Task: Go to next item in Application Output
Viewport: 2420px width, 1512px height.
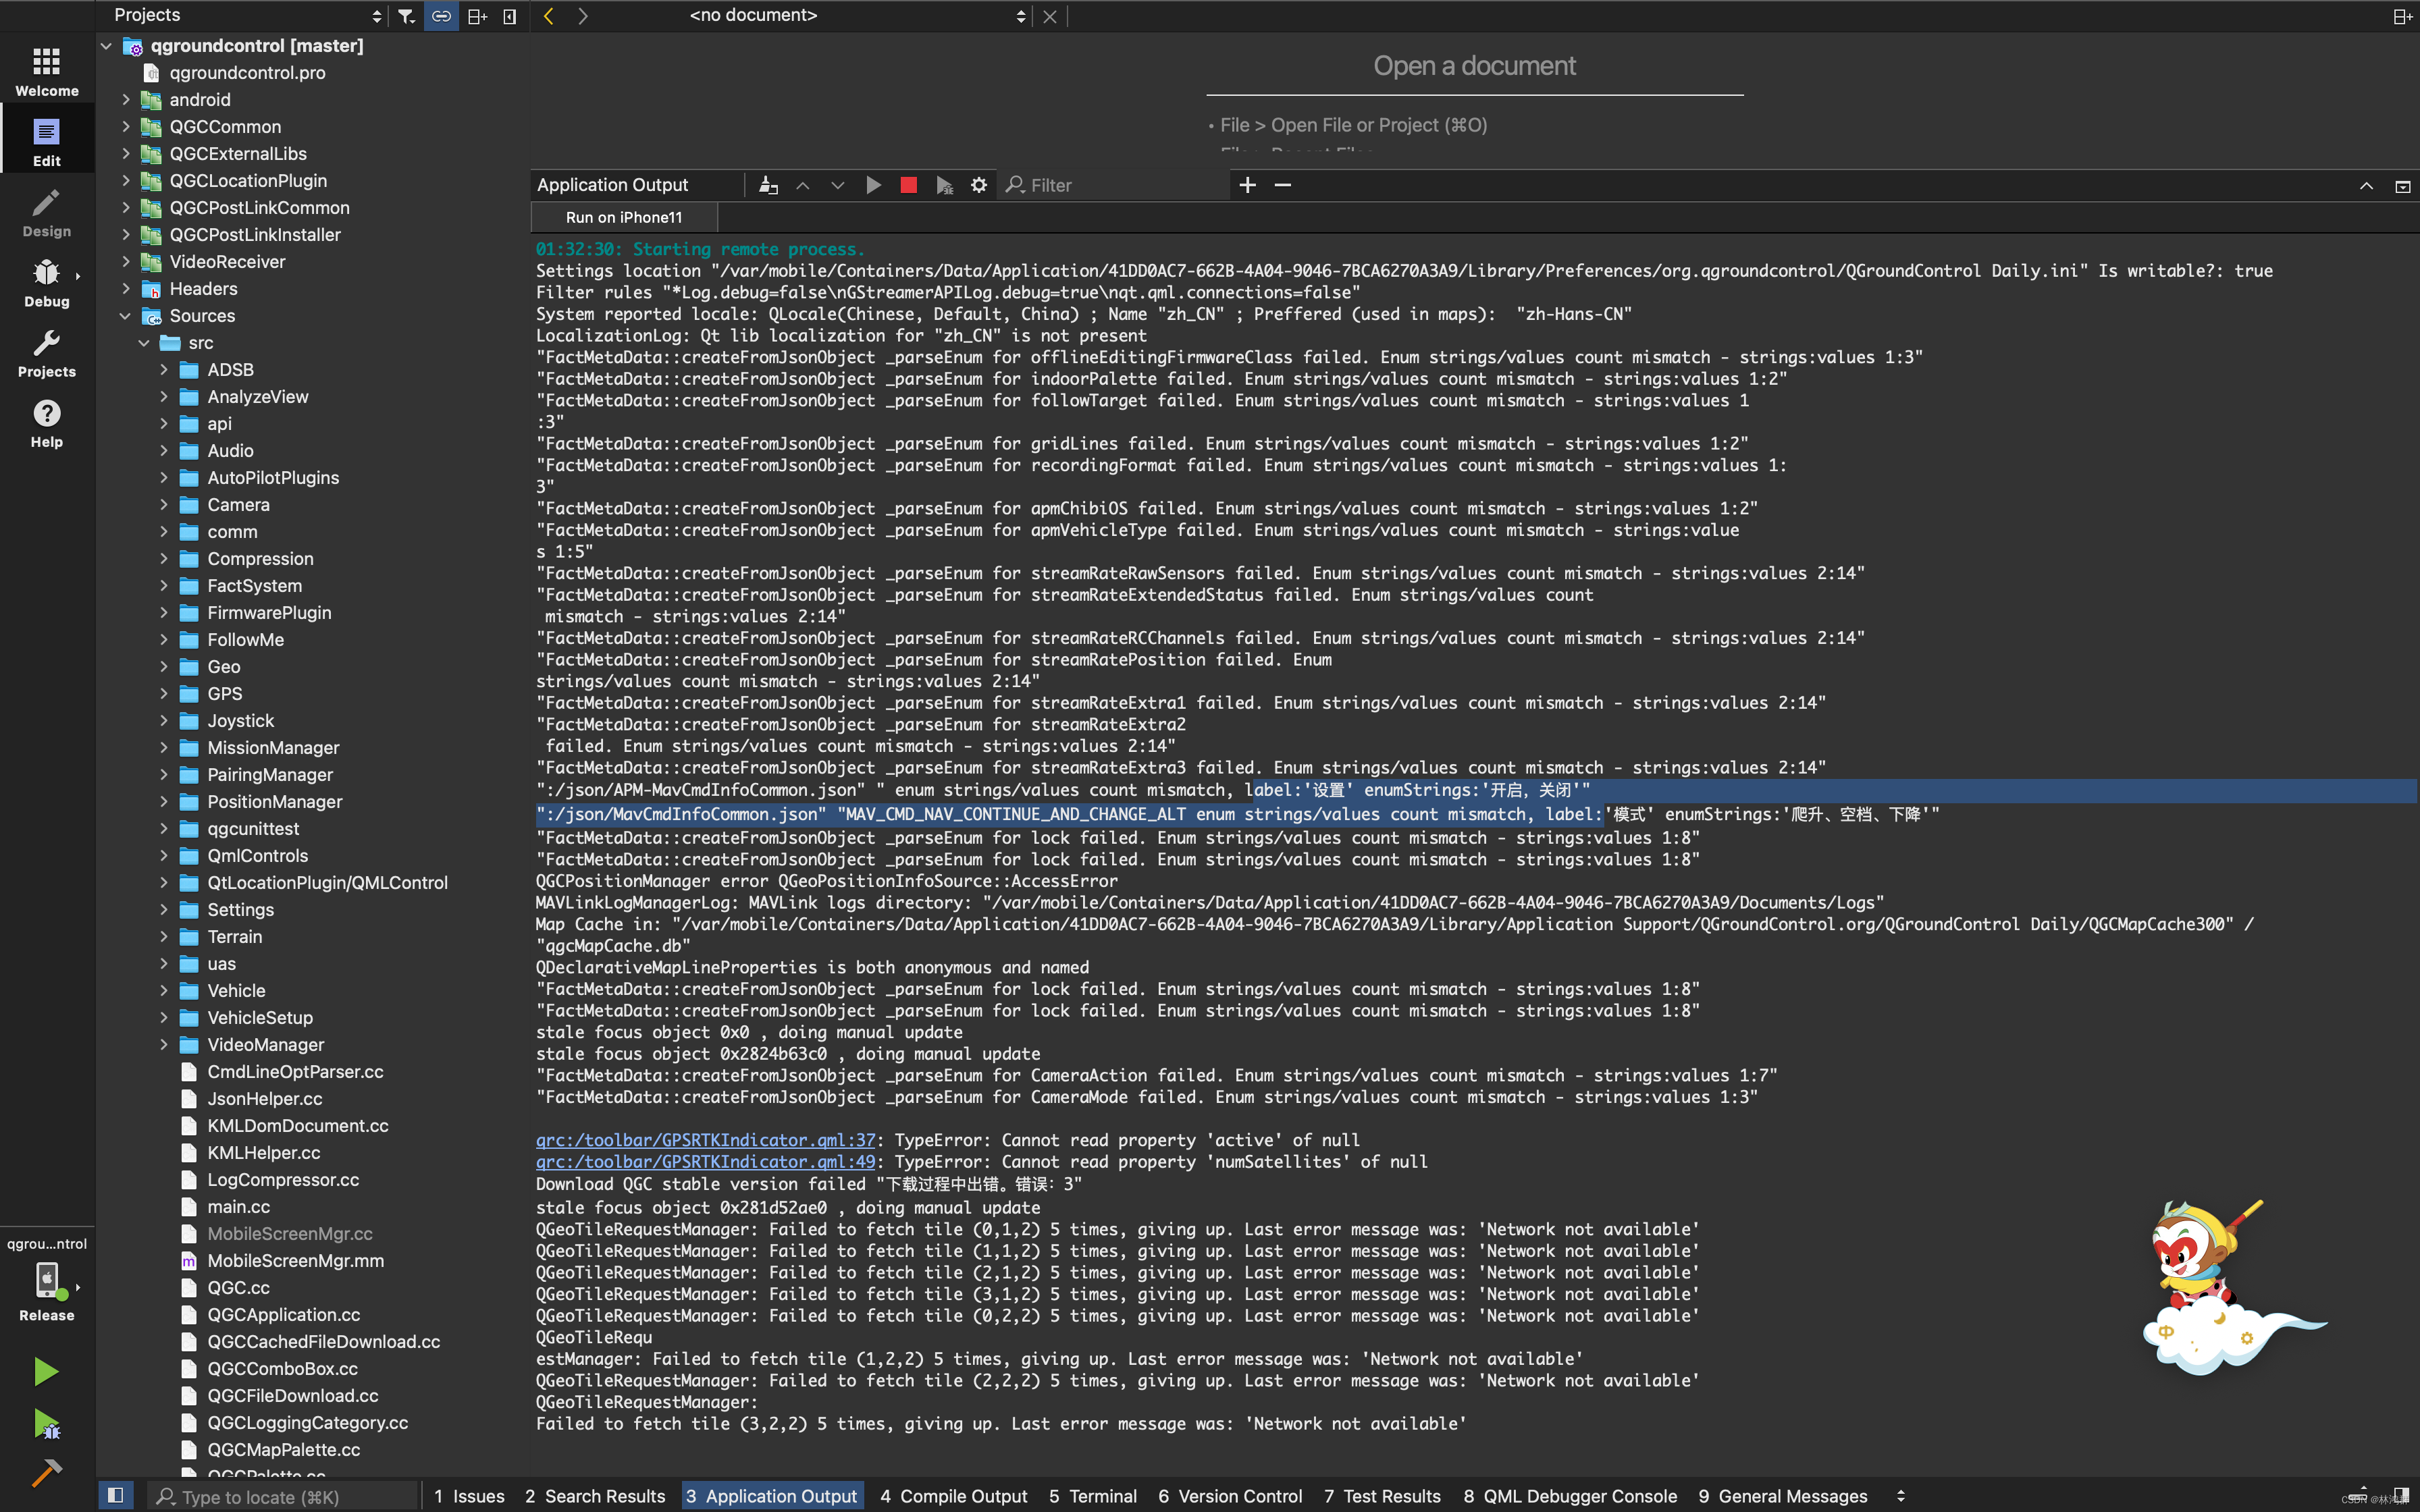Action: 838,185
